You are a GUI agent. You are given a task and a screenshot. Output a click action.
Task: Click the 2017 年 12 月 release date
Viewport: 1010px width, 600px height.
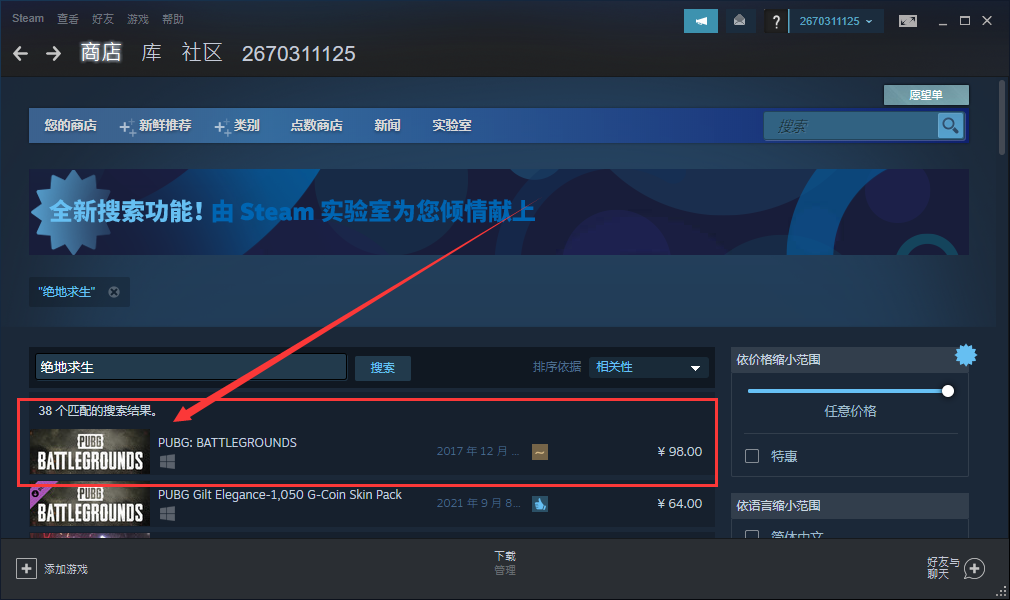point(478,452)
